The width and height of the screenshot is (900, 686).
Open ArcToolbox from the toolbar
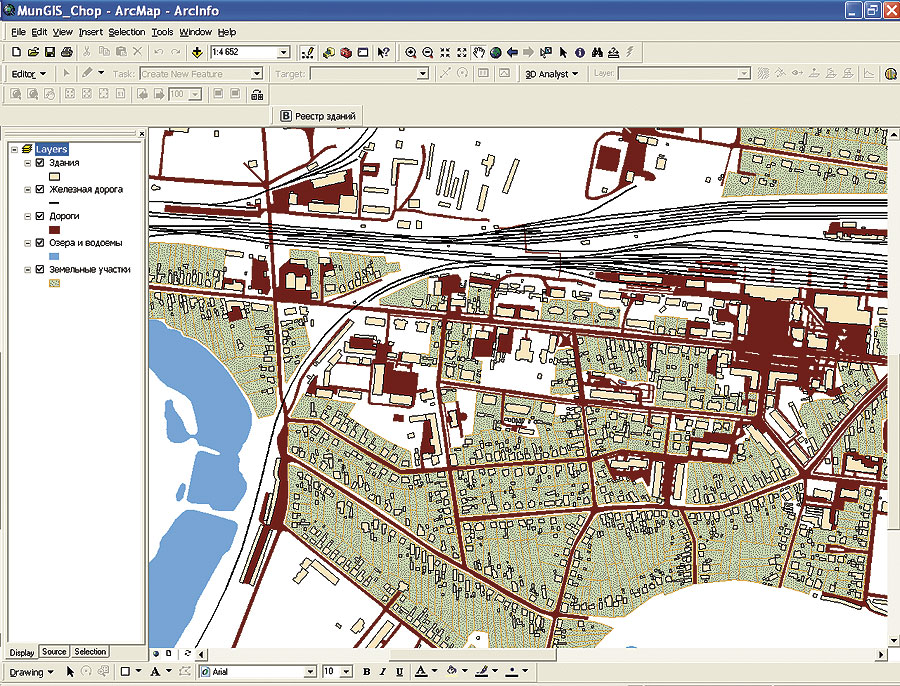[346, 52]
